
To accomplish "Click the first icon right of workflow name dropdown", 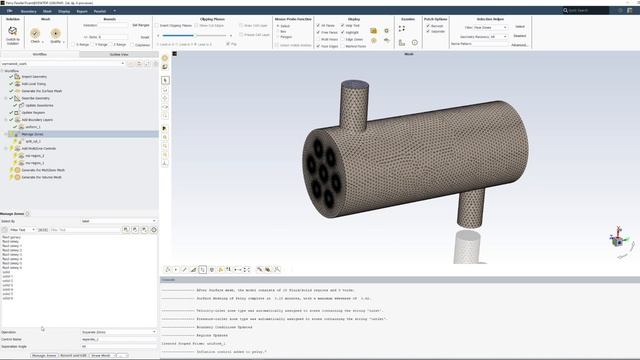I will [131, 64].
